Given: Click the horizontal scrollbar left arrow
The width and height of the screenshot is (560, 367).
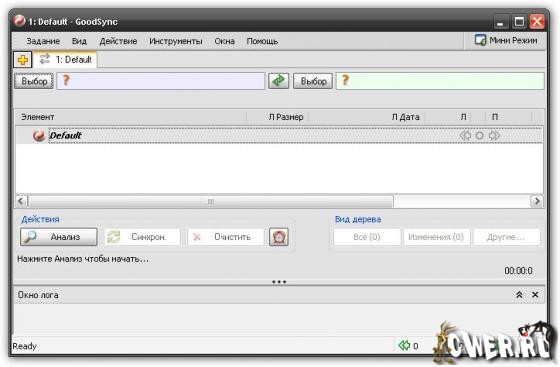Looking at the screenshot, I should tap(21, 201).
